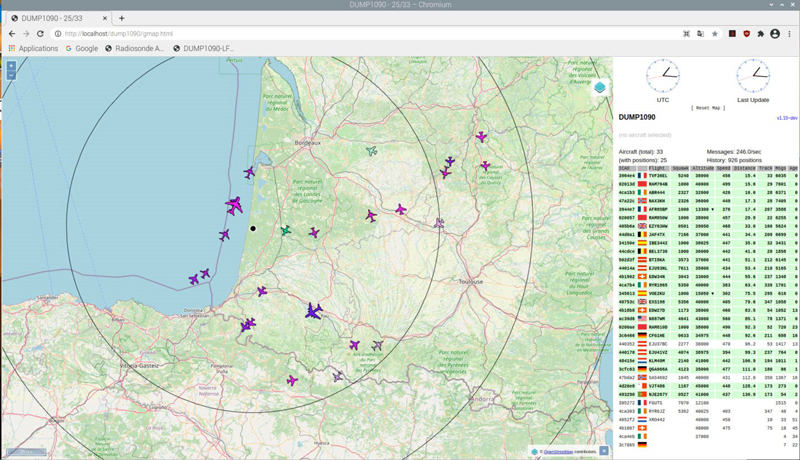800x460 pixels.
Task: Select the VOE2KU aircraft row
Action: tap(708, 293)
